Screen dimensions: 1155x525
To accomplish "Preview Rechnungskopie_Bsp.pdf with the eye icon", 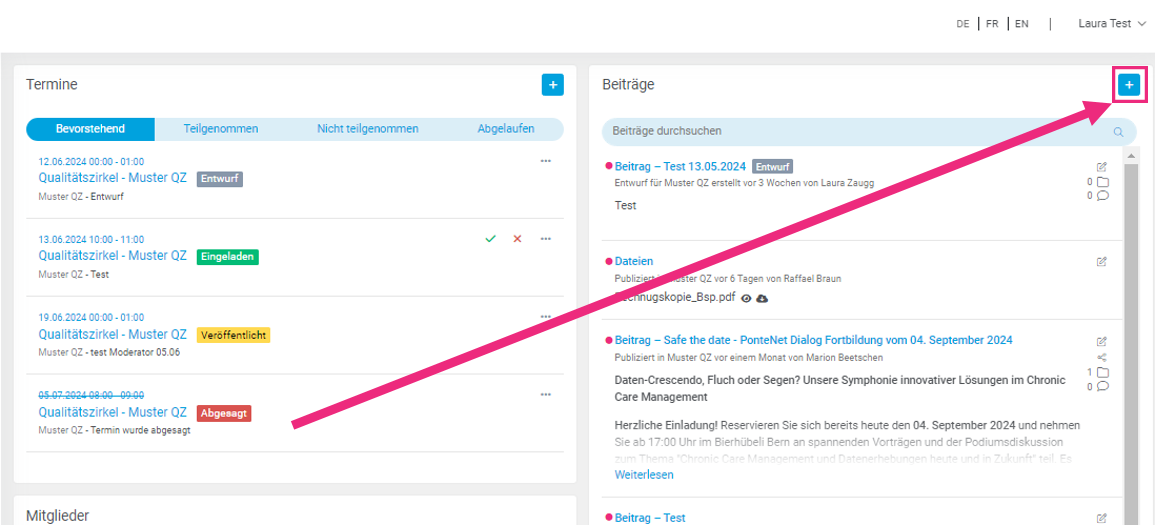I will (x=746, y=298).
